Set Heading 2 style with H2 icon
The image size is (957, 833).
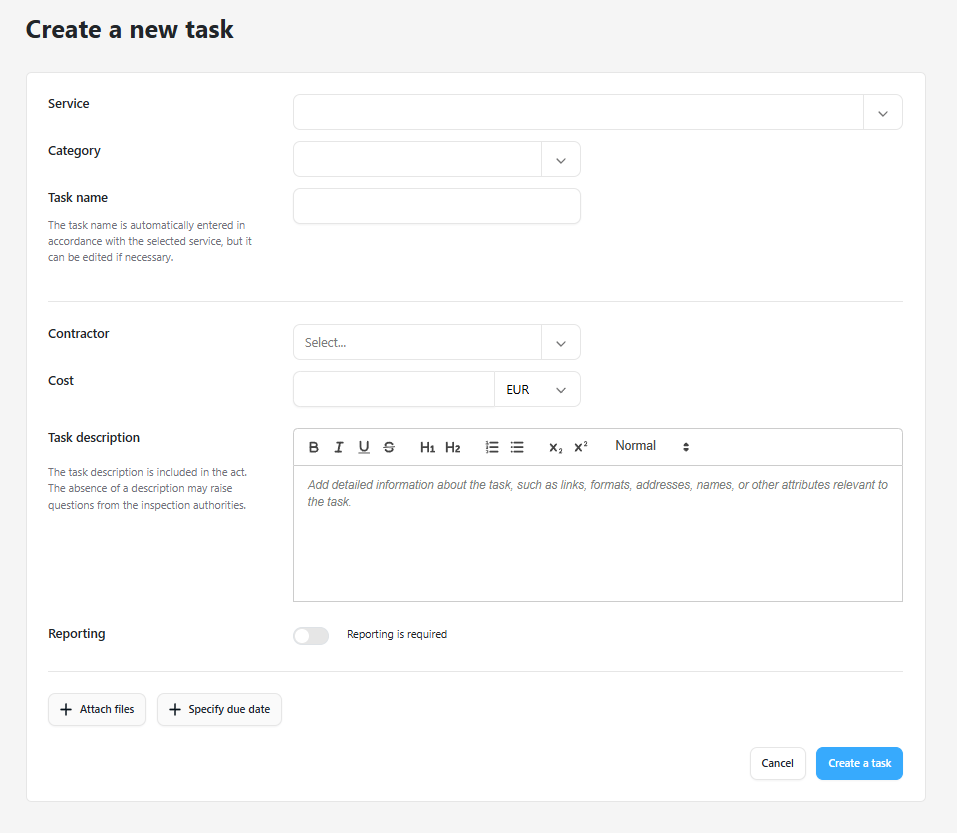coord(453,447)
